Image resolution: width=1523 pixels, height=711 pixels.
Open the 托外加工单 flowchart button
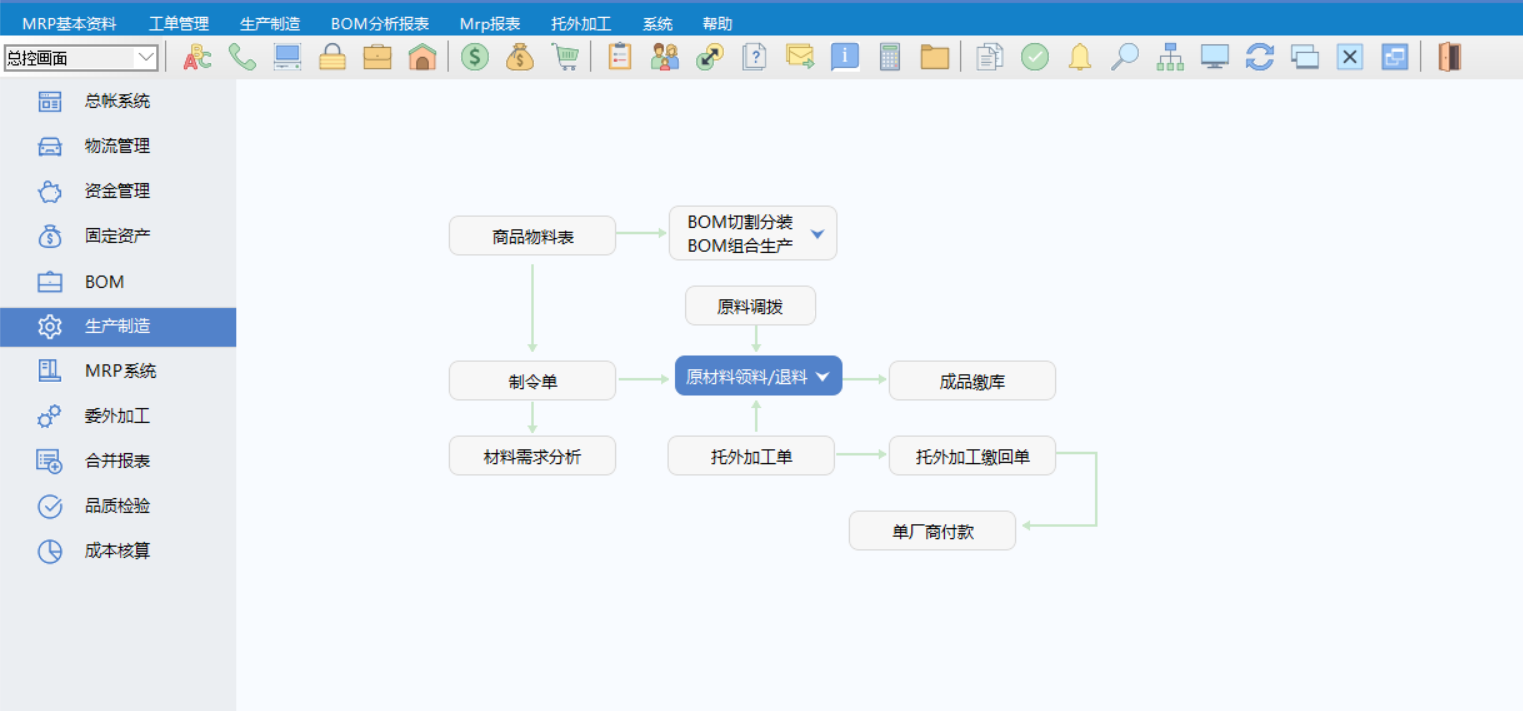coord(751,456)
